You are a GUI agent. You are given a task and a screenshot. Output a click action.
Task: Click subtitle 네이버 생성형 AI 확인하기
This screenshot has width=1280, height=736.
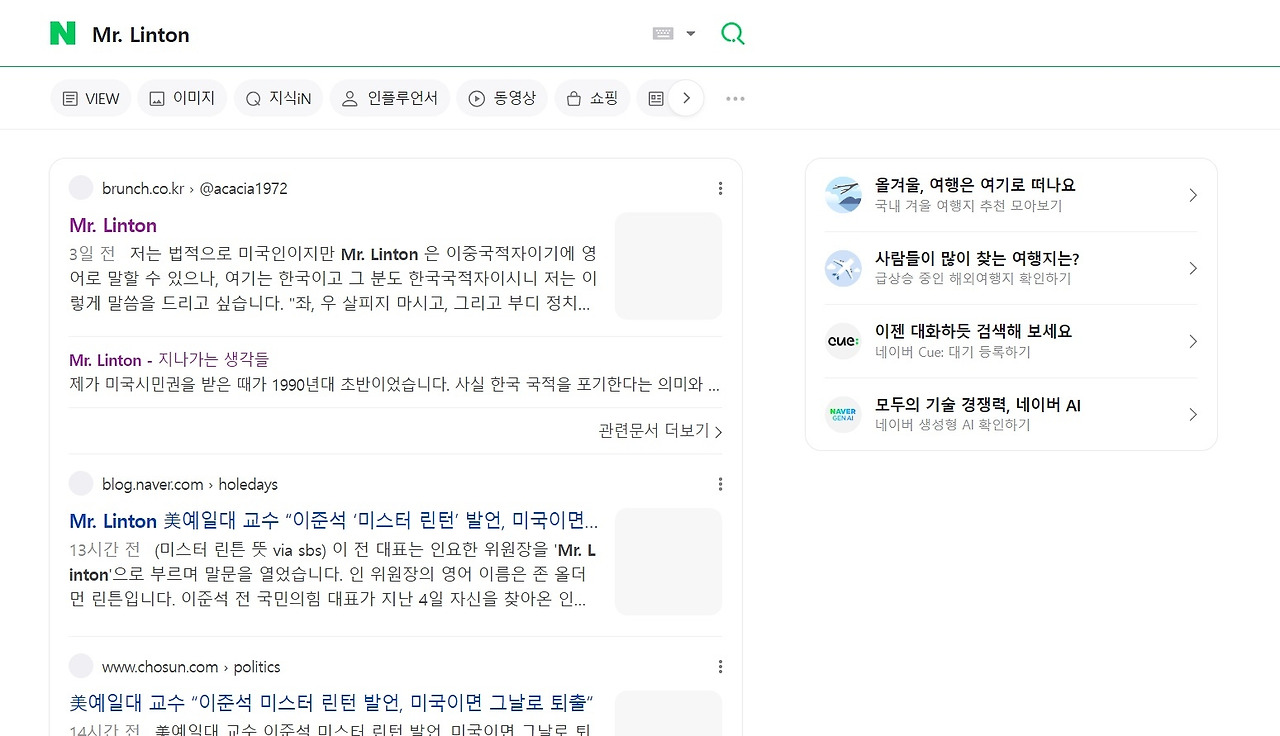(x=953, y=425)
